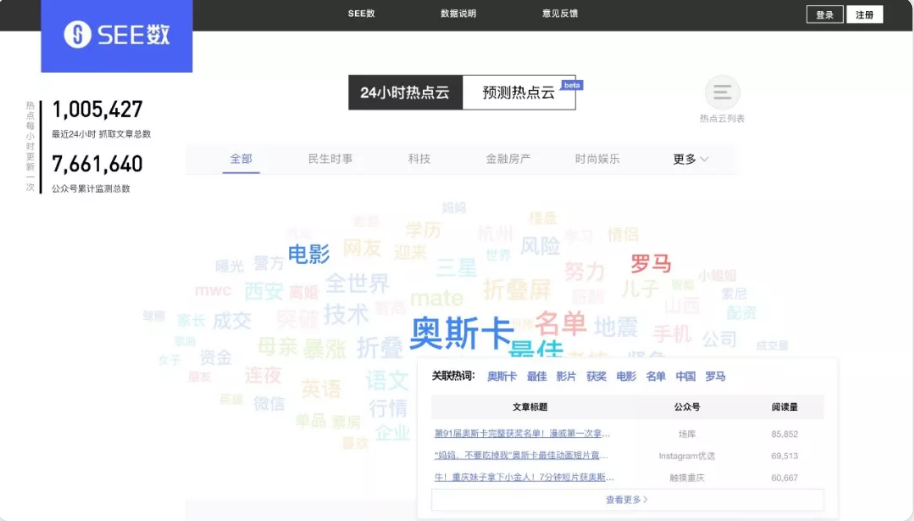Image resolution: width=914 pixels, height=521 pixels.
Task: Select the 民生时事 tab
Action: (x=330, y=159)
